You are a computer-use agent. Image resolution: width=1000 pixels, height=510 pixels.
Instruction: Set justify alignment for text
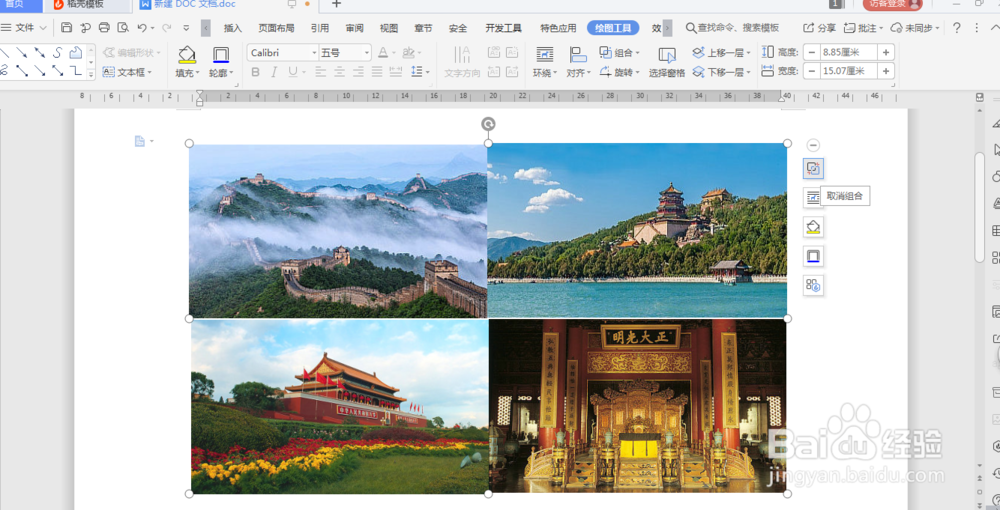pos(377,72)
